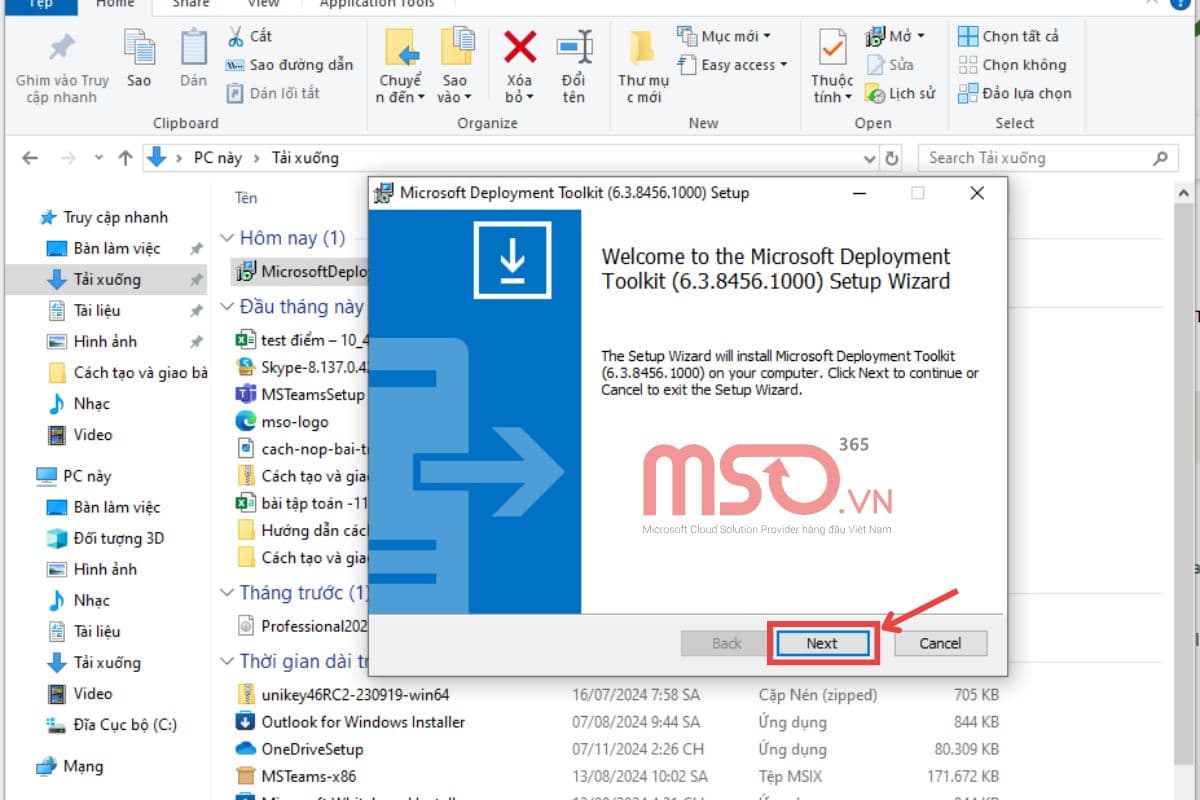Collapse the 'Tháng trước (1)' group
The width and height of the screenshot is (1200, 800).
228,593
